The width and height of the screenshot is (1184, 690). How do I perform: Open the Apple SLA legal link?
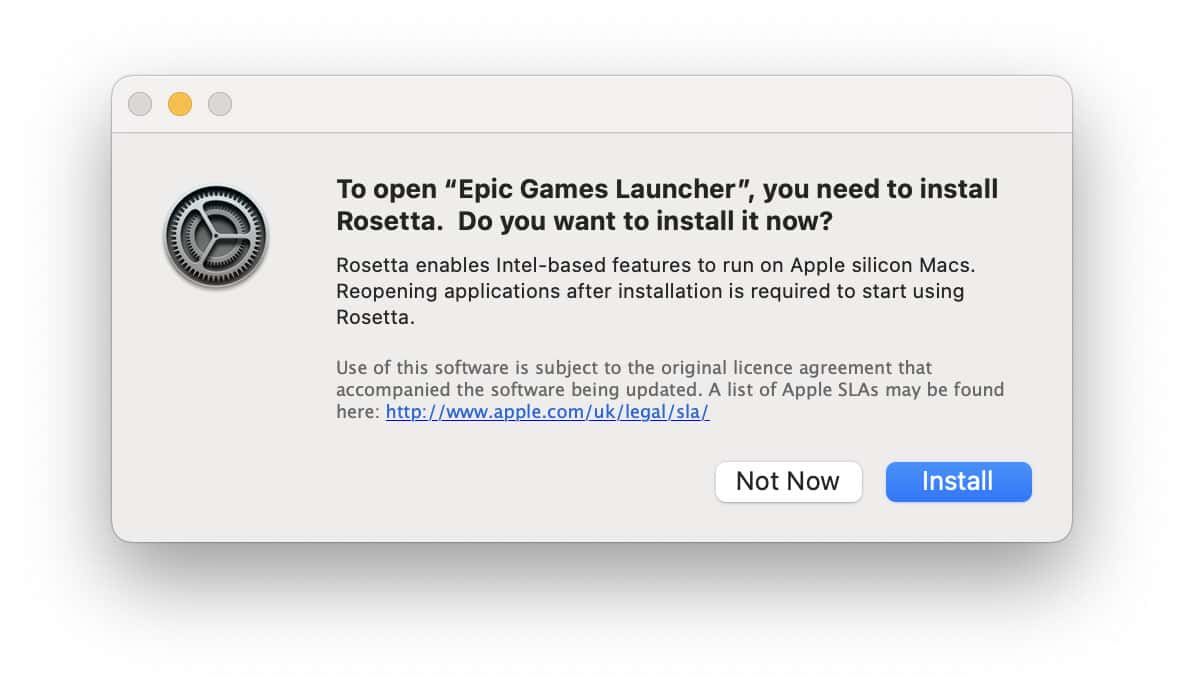coord(547,412)
